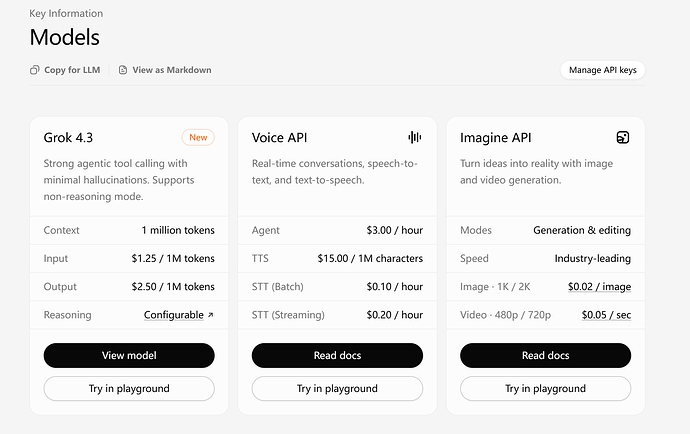The height and width of the screenshot is (434, 690).
Task: Click the Voice API description text
Action: click(334, 172)
